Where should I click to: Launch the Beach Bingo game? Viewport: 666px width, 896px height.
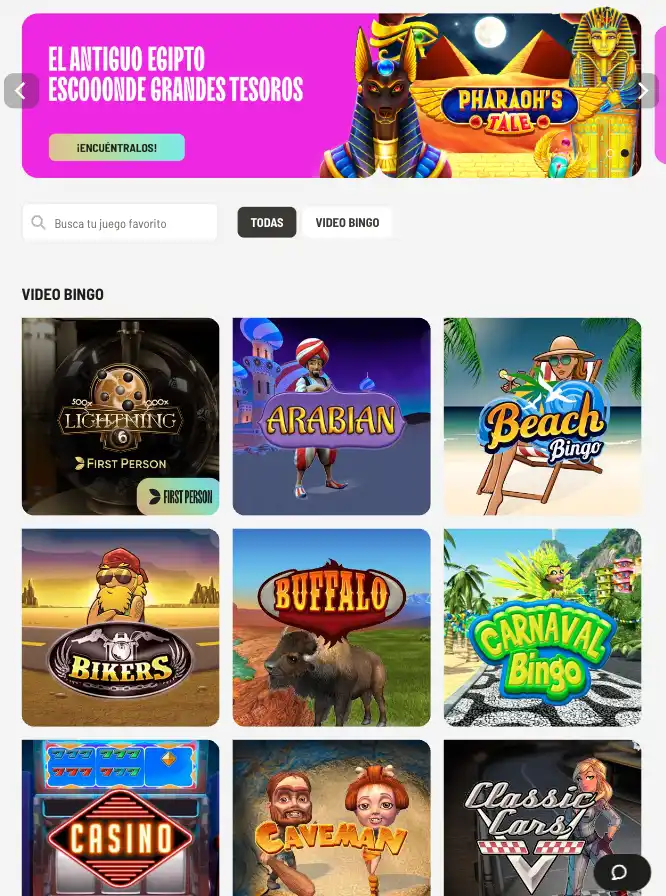click(543, 417)
